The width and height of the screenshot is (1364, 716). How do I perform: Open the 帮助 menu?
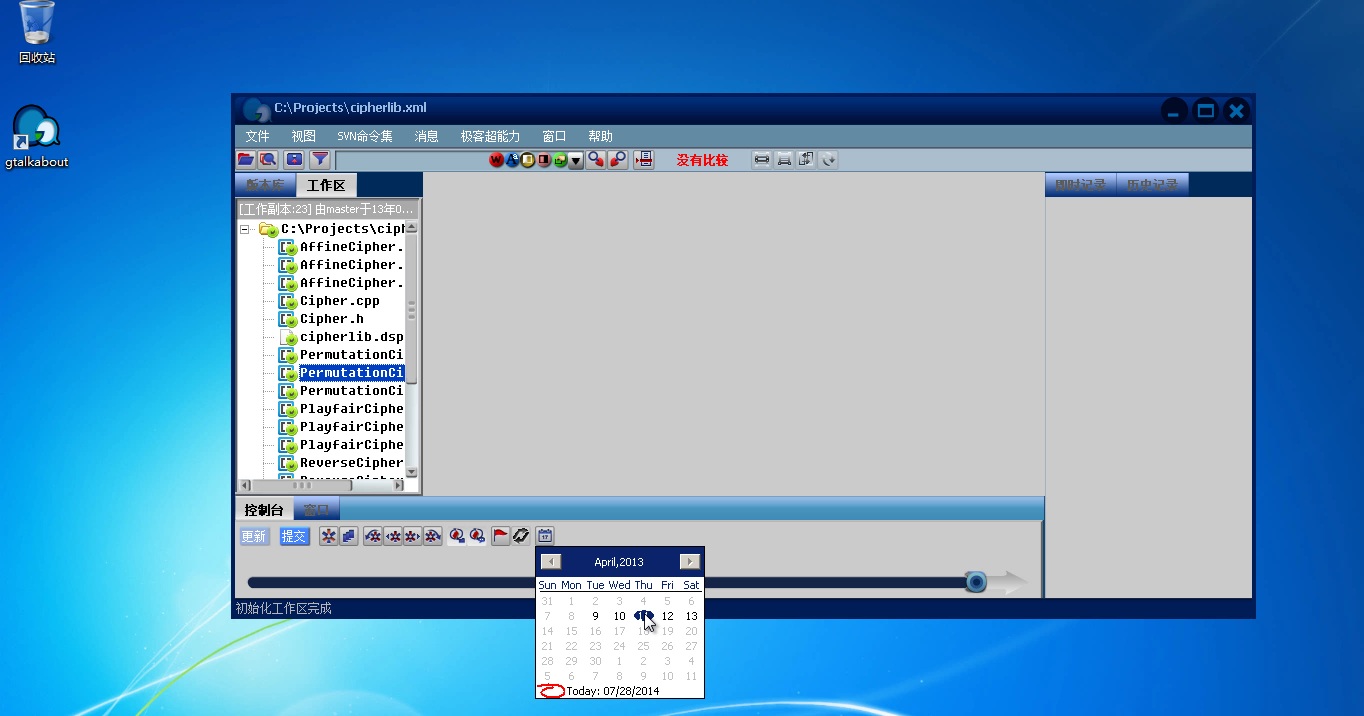coord(600,136)
